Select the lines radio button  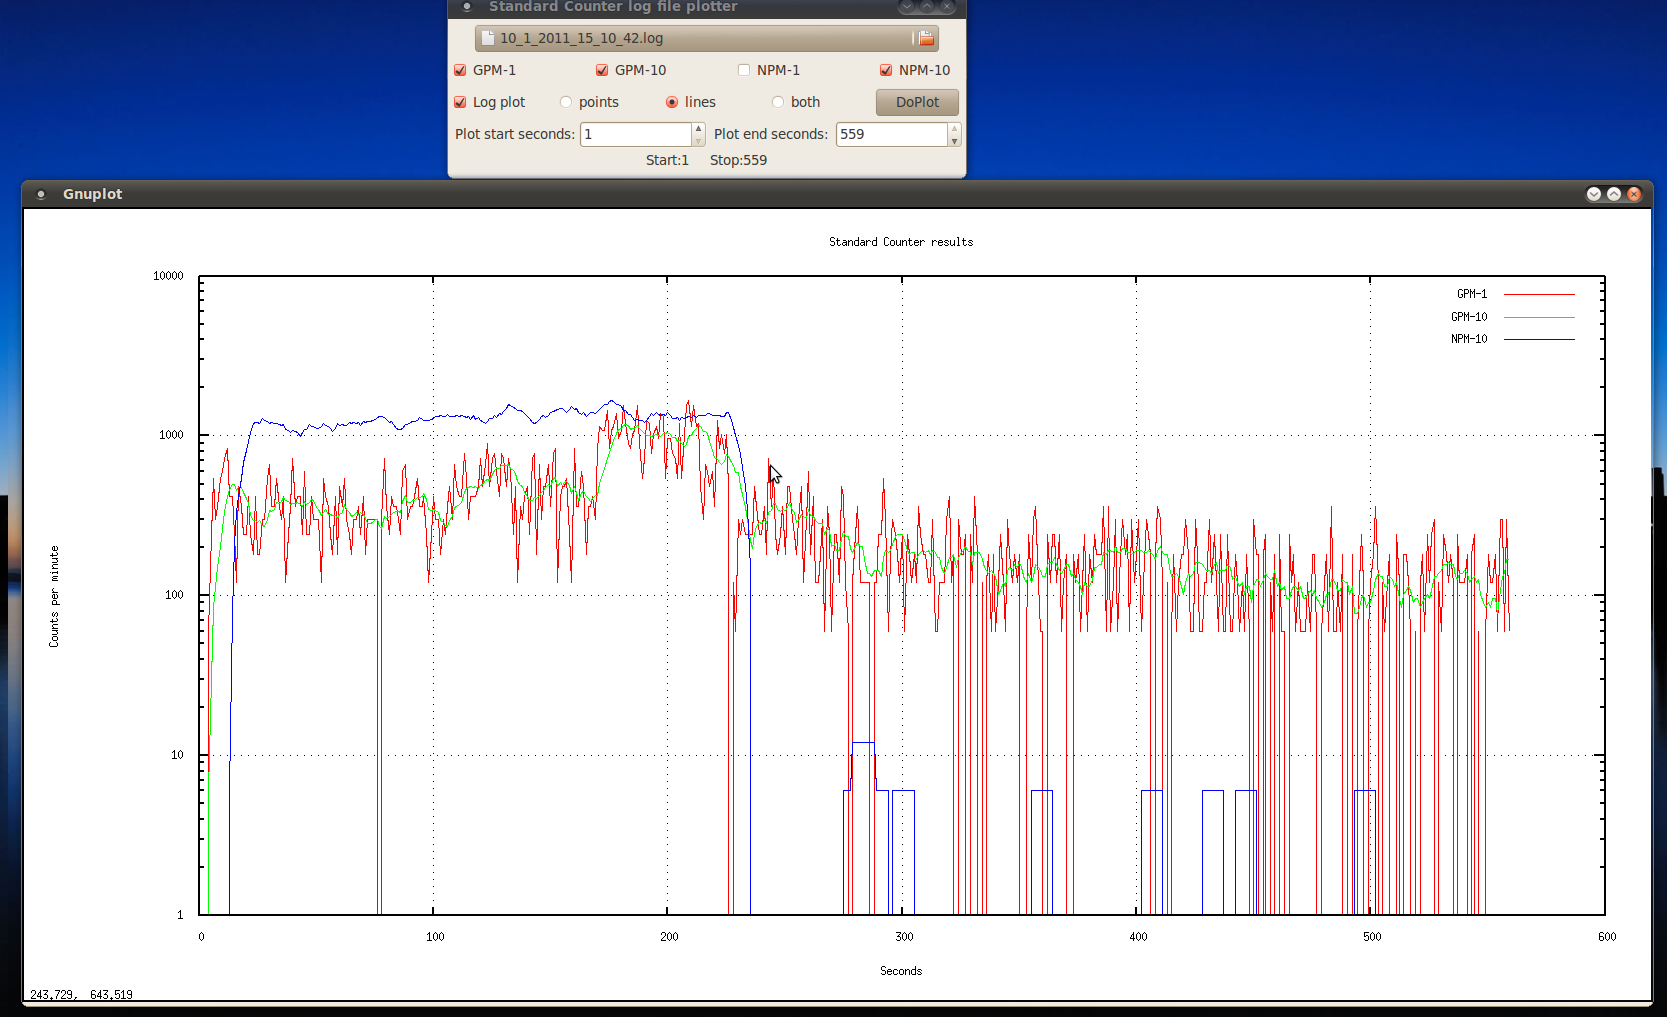[x=672, y=102]
